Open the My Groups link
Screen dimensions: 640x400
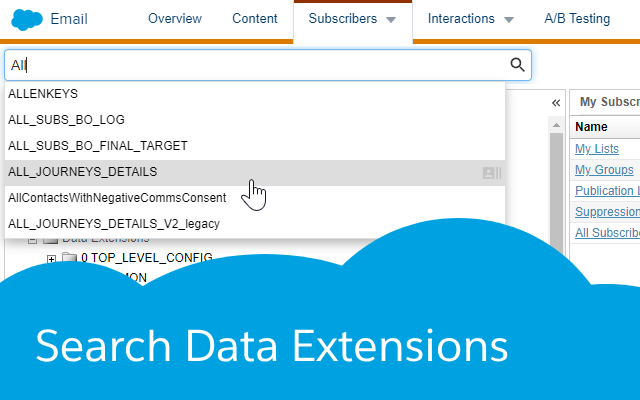(604, 170)
